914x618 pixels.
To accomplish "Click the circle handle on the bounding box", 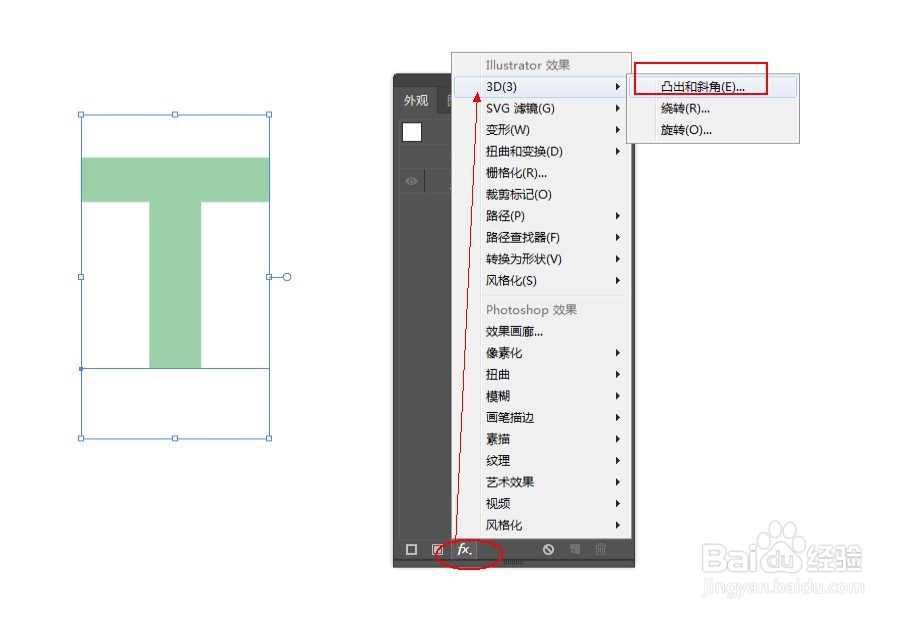I will (289, 277).
